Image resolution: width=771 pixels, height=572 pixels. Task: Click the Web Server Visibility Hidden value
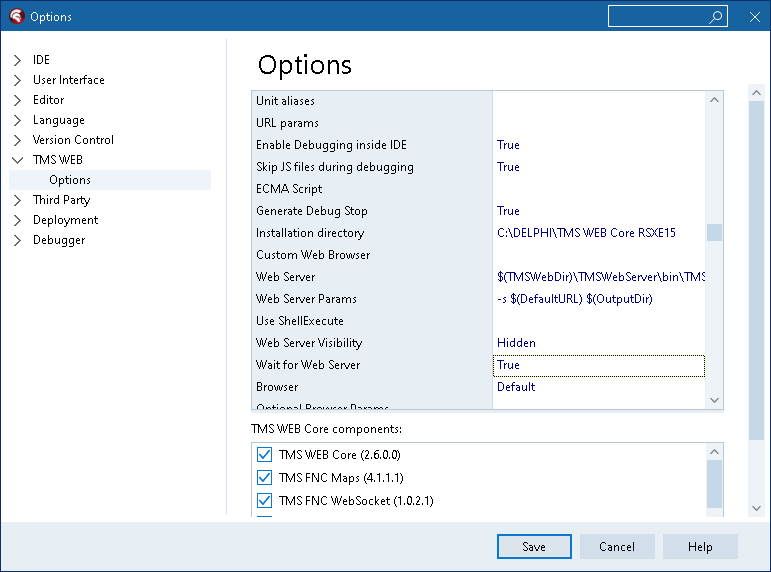(516, 343)
